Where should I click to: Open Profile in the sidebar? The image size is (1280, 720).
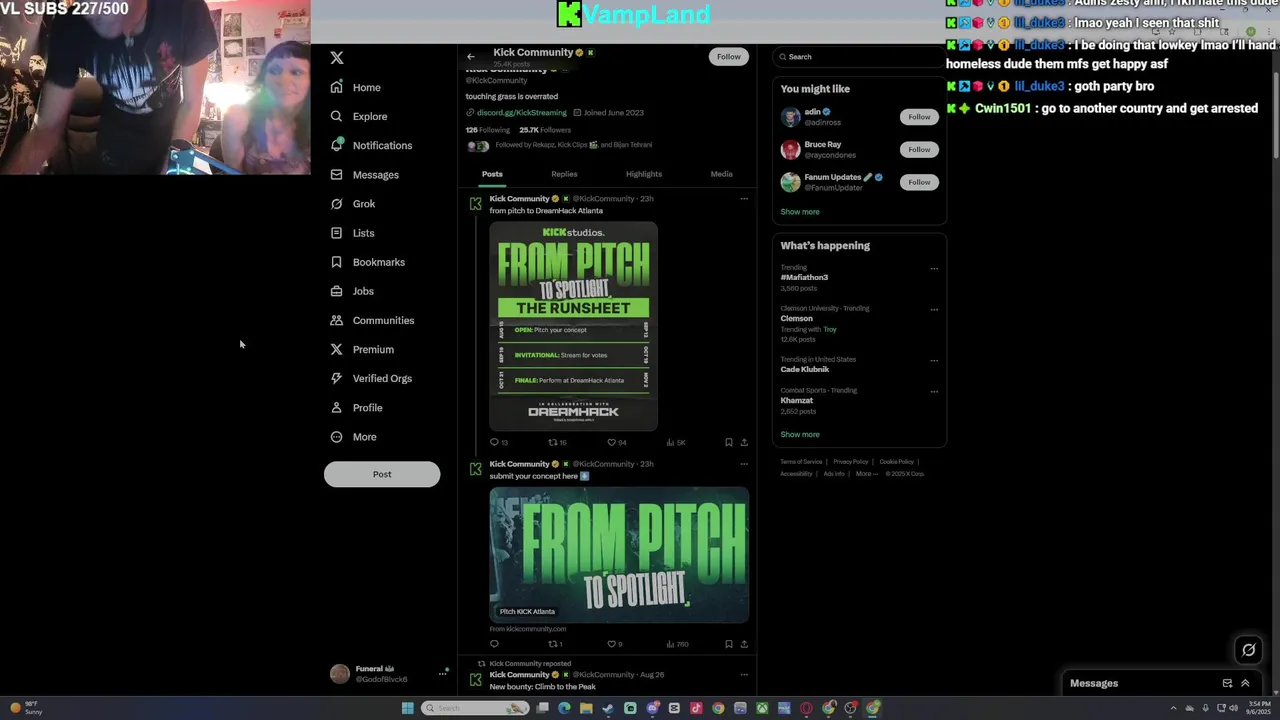pyautogui.click(x=357, y=408)
